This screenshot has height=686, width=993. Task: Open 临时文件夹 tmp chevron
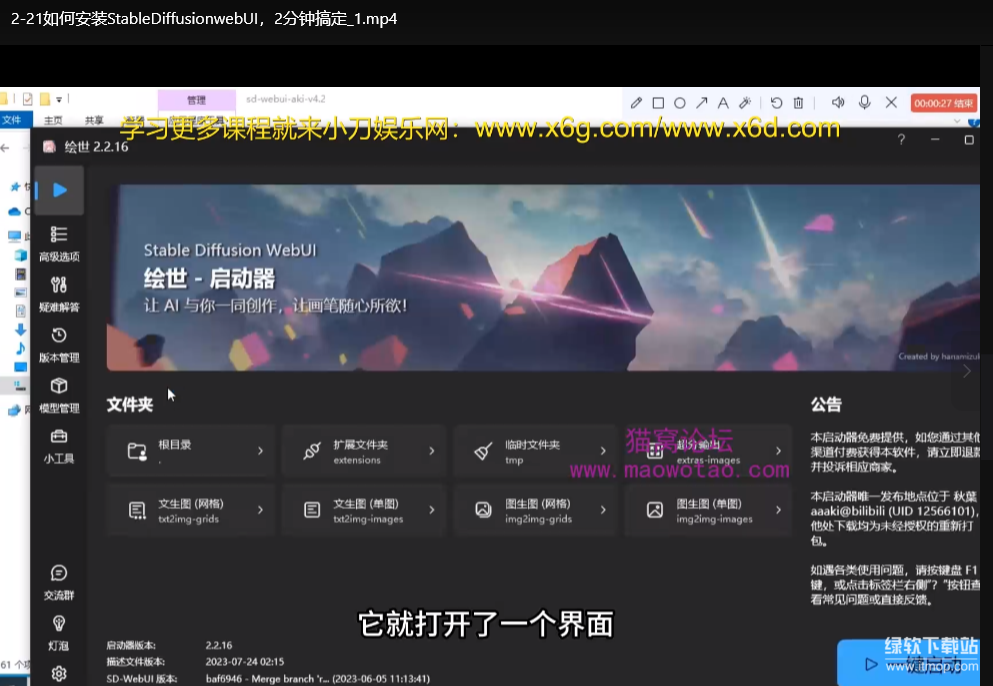click(x=603, y=450)
